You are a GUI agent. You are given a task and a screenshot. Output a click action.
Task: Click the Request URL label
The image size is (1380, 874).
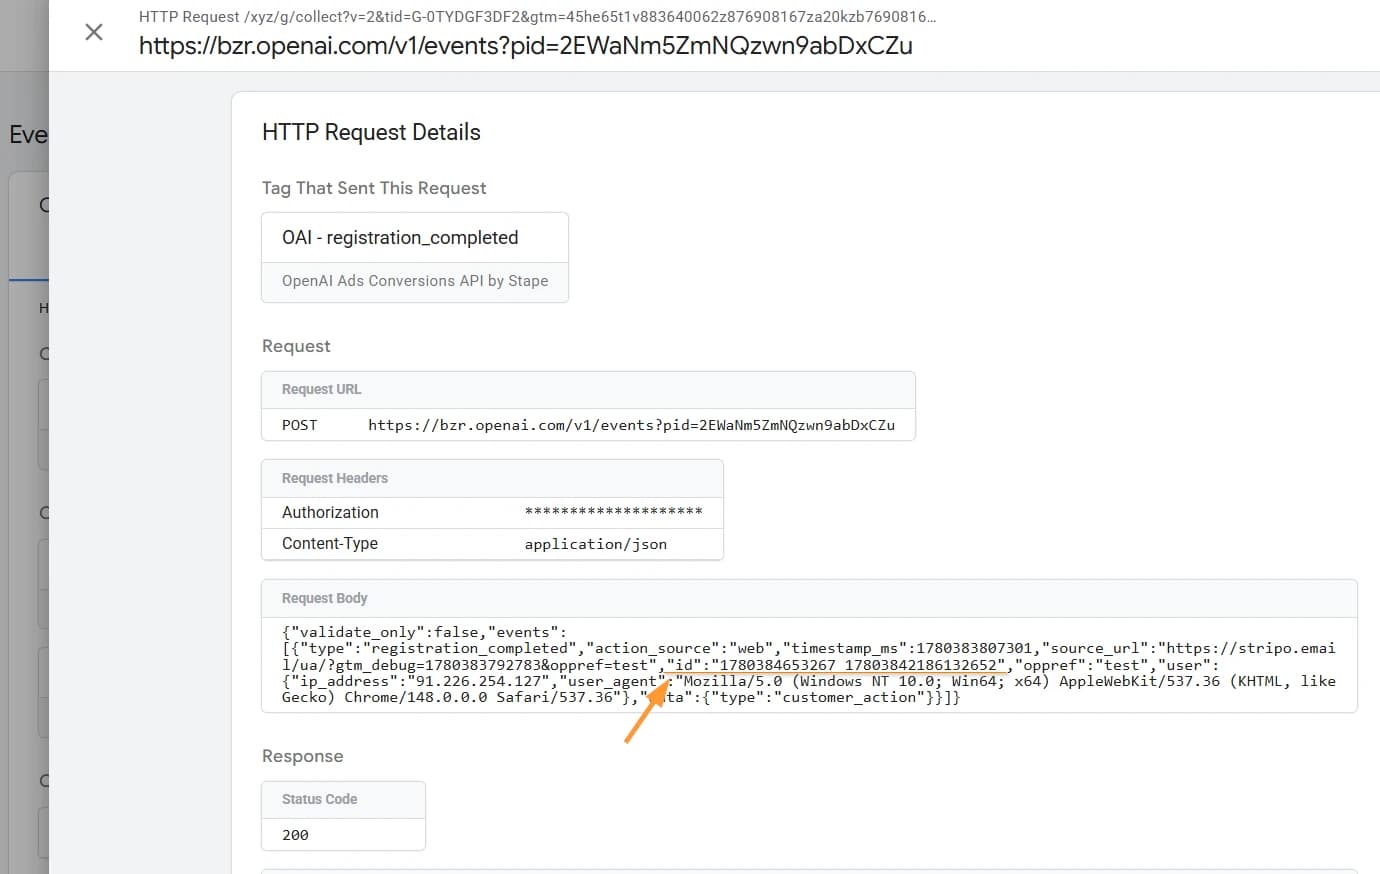[321, 389]
